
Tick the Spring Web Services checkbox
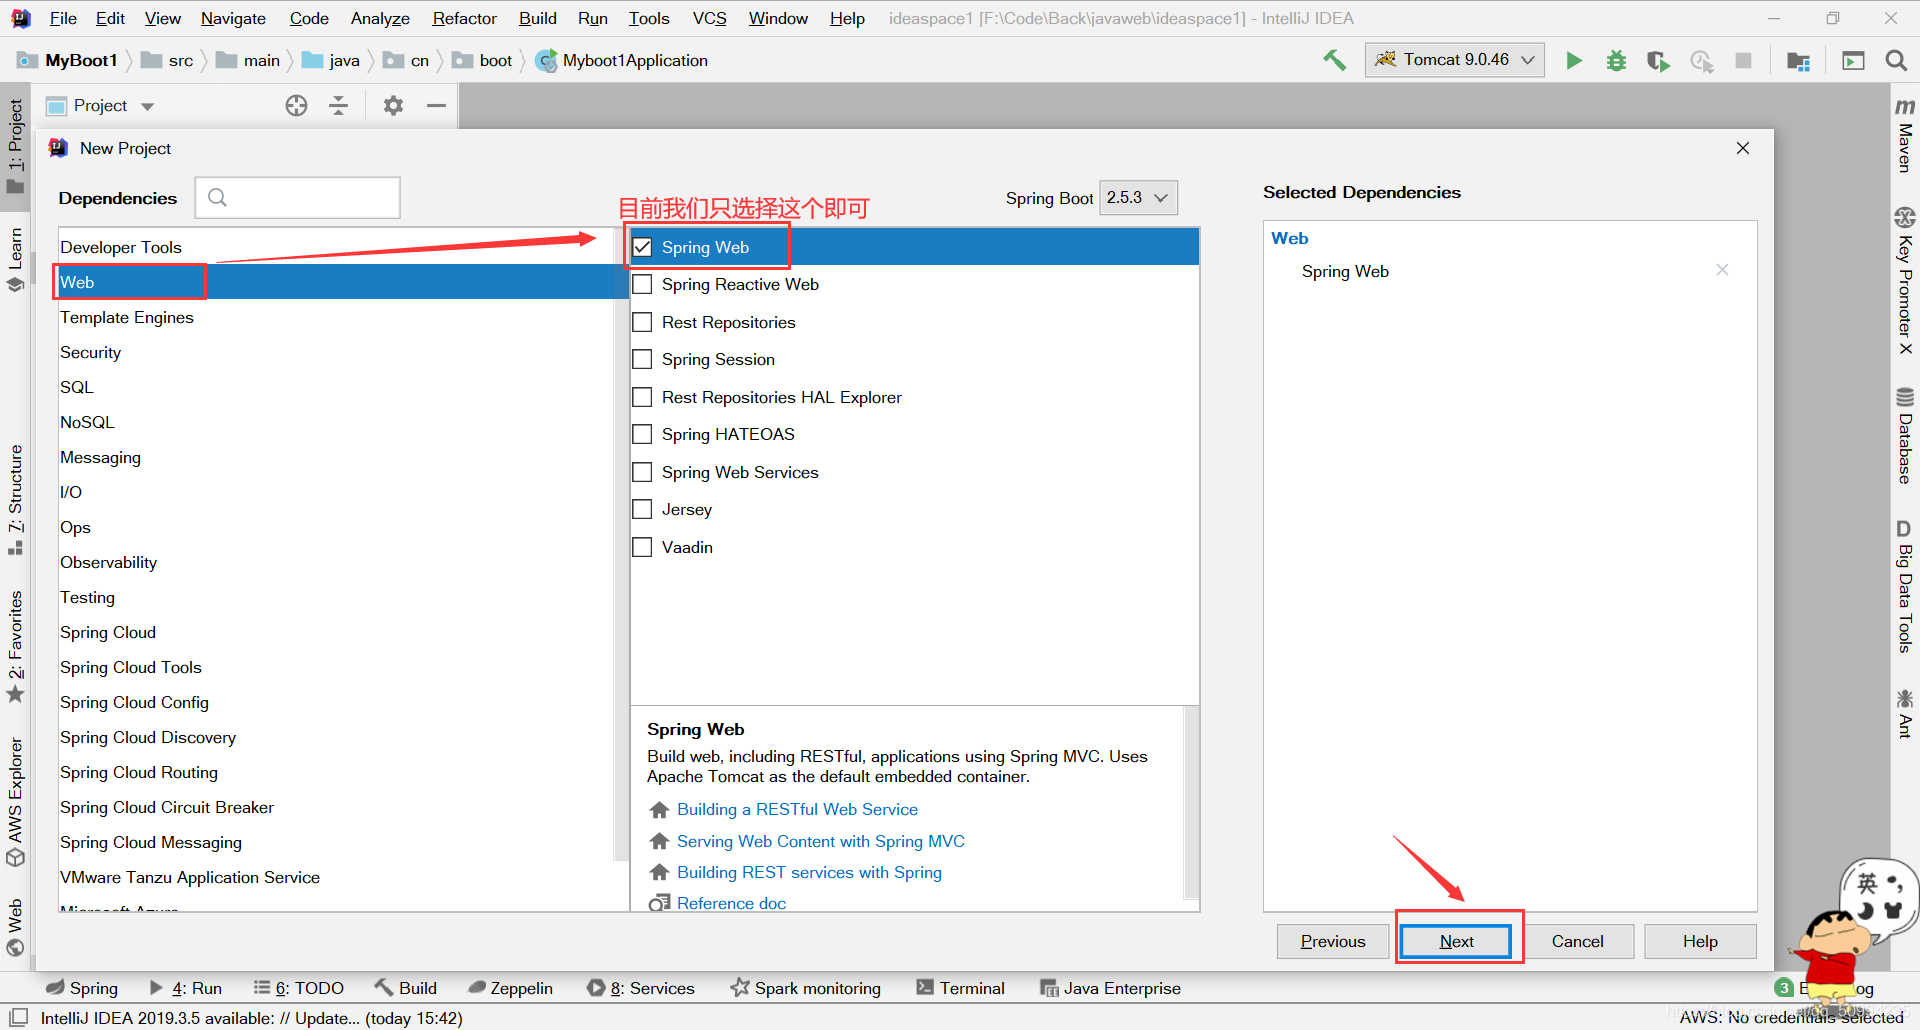[x=642, y=472]
